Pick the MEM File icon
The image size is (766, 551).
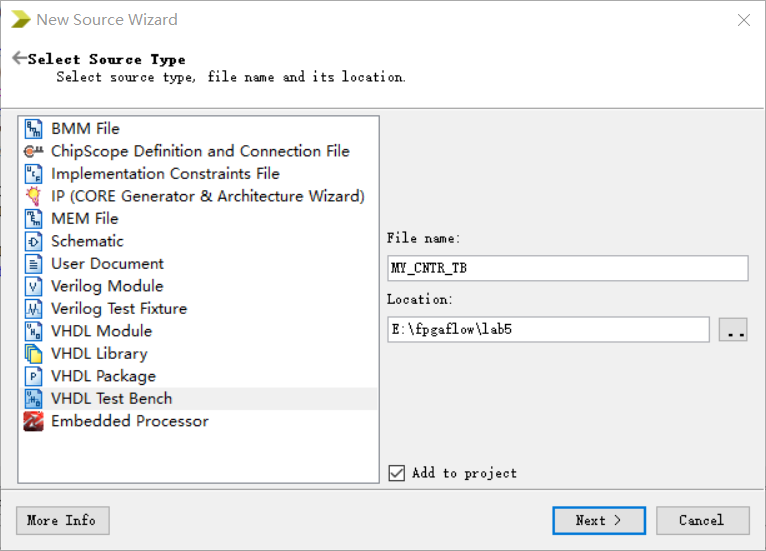coord(33,219)
